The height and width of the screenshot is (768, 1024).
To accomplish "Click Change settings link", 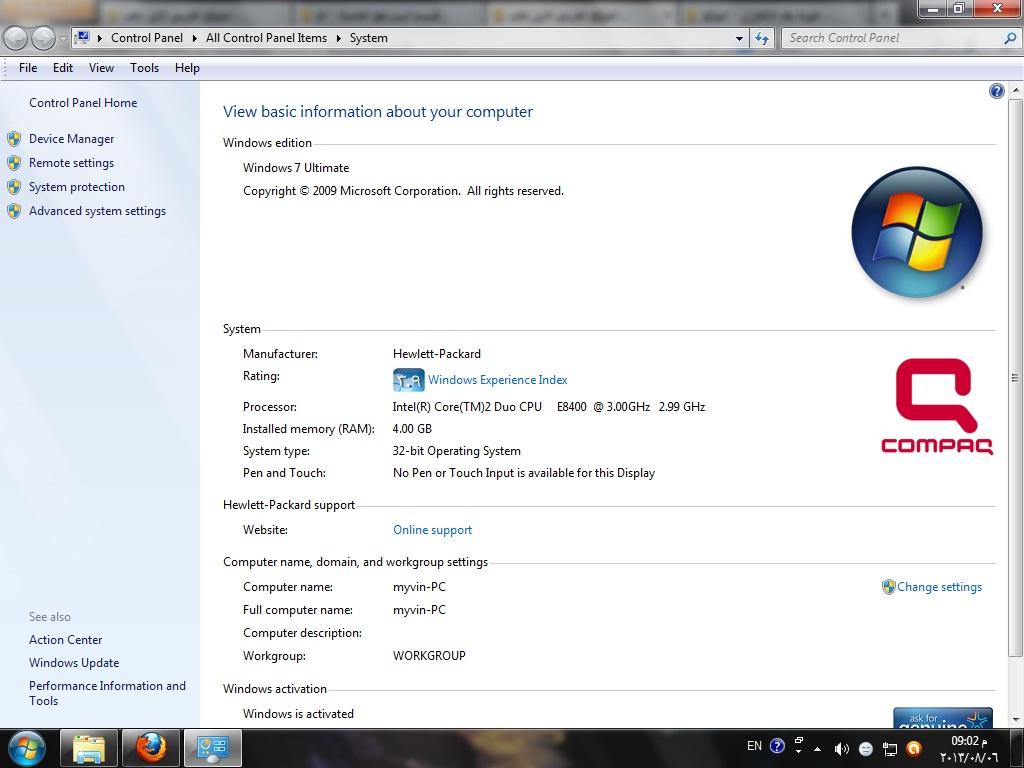I will click(x=939, y=586).
